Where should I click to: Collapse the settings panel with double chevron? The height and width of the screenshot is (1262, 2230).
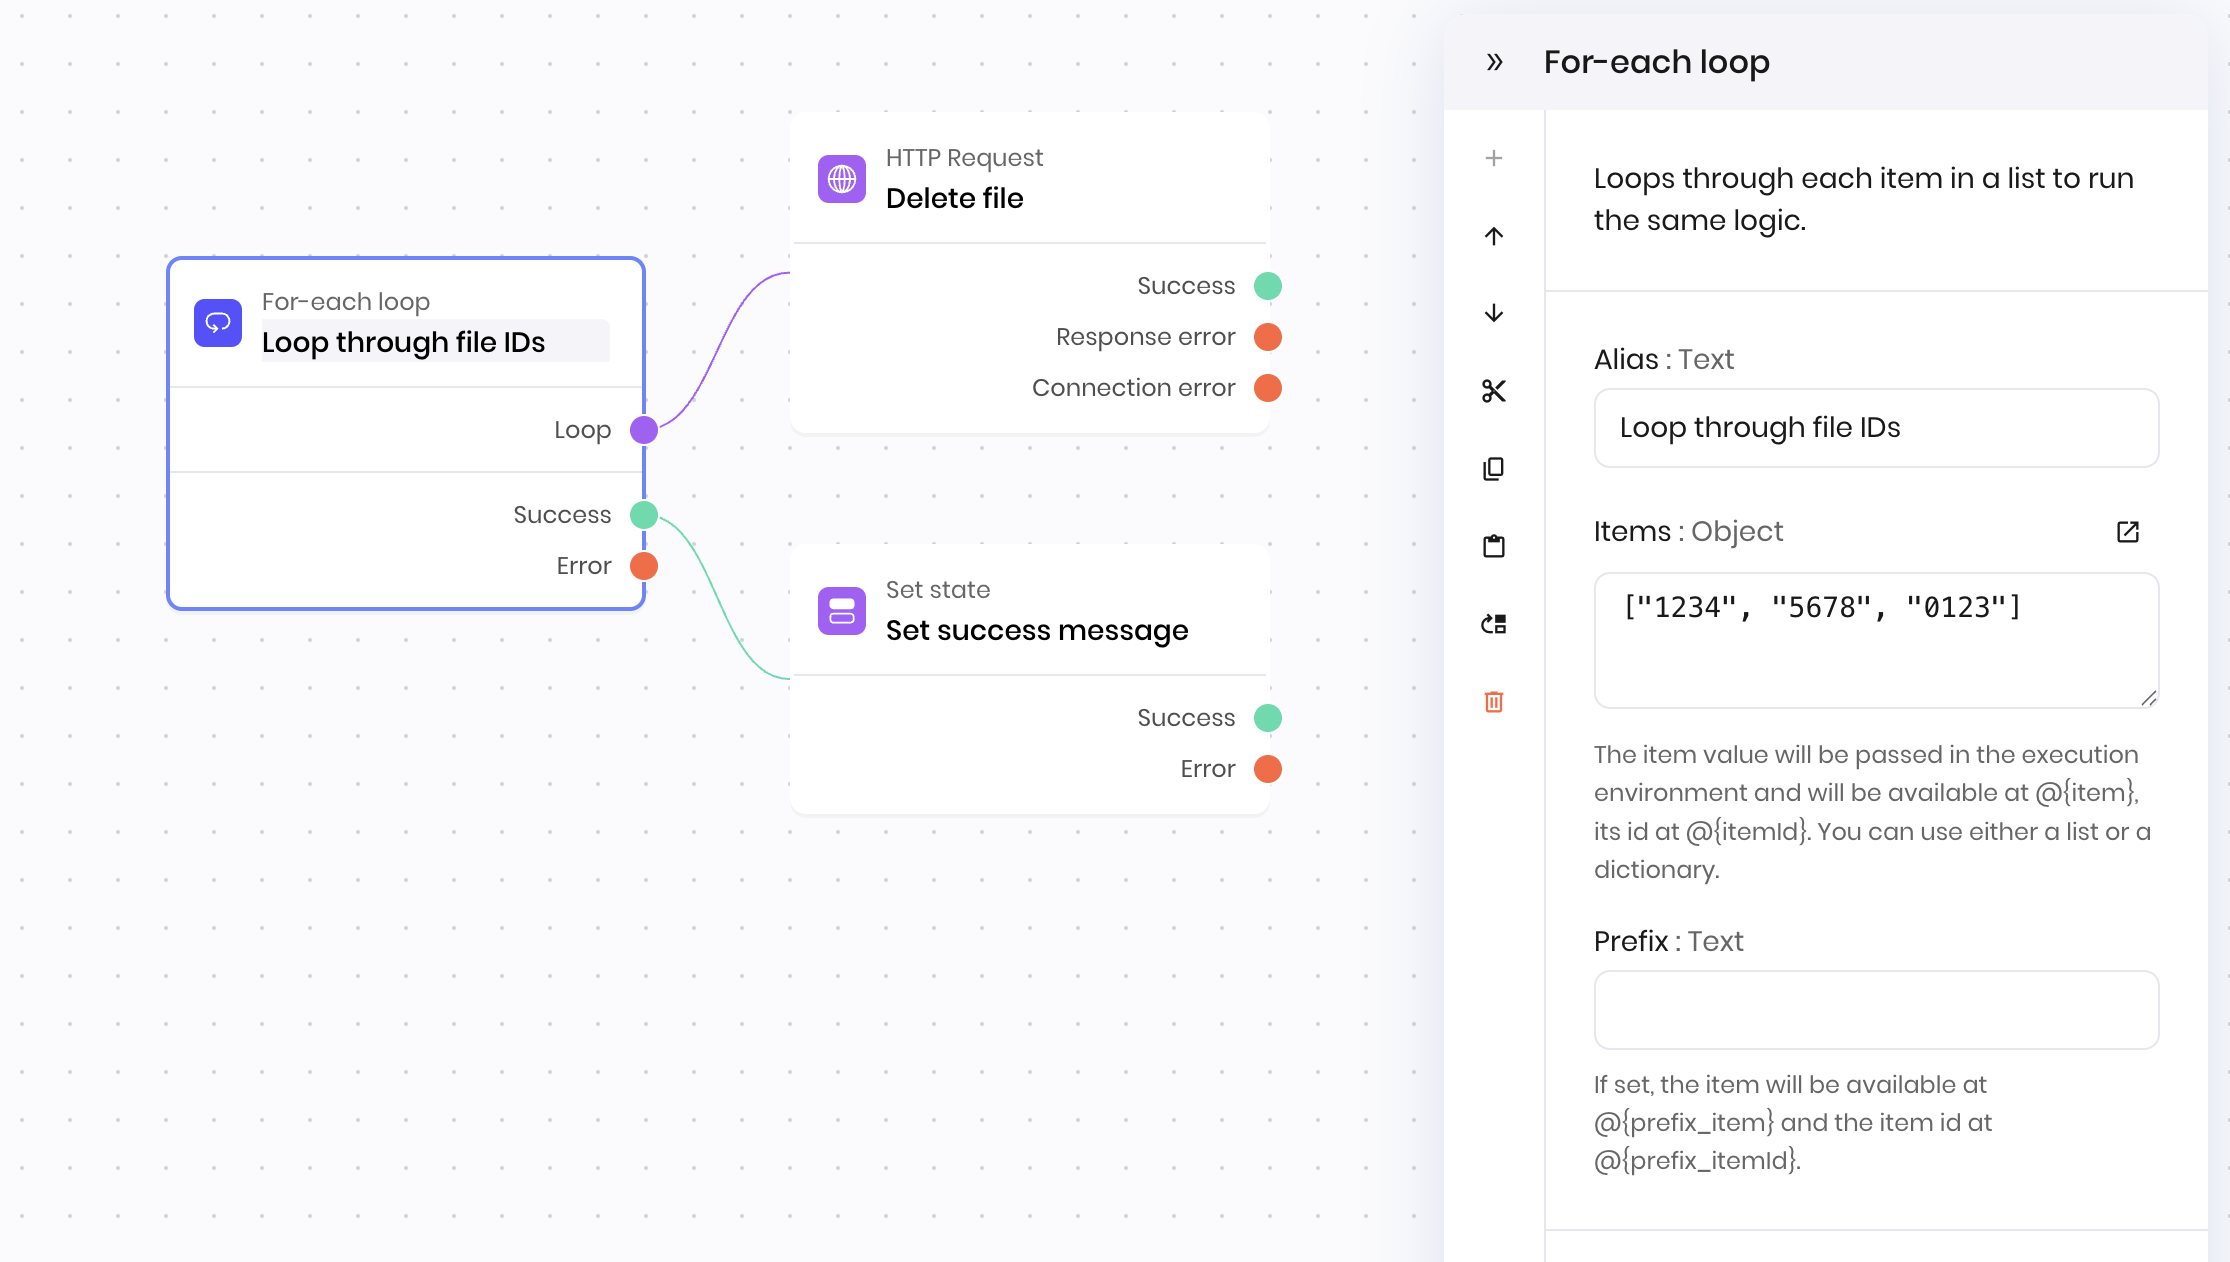click(1494, 62)
